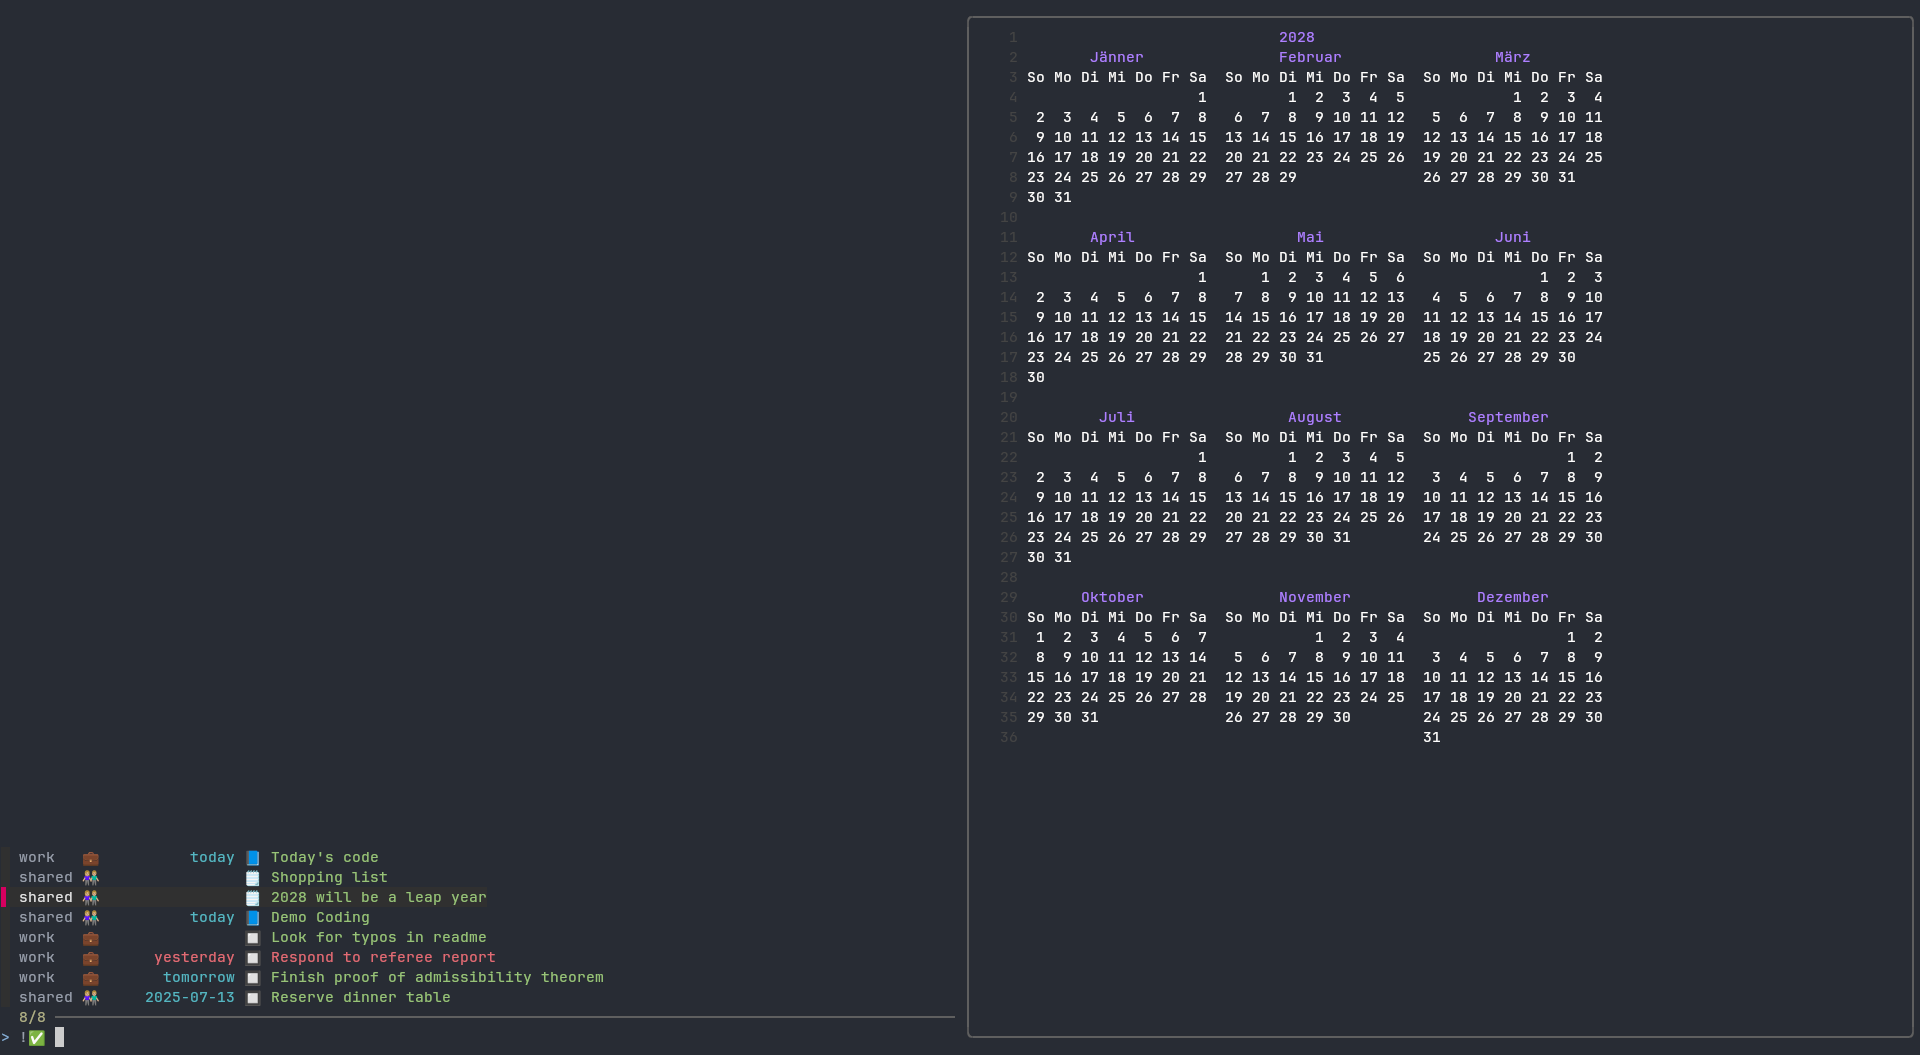Image resolution: width=1920 pixels, height=1055 pixels.
Task: Click briefcase icon on Respond to referee report row
Action: pyautogui.click(x=91, y=958)
